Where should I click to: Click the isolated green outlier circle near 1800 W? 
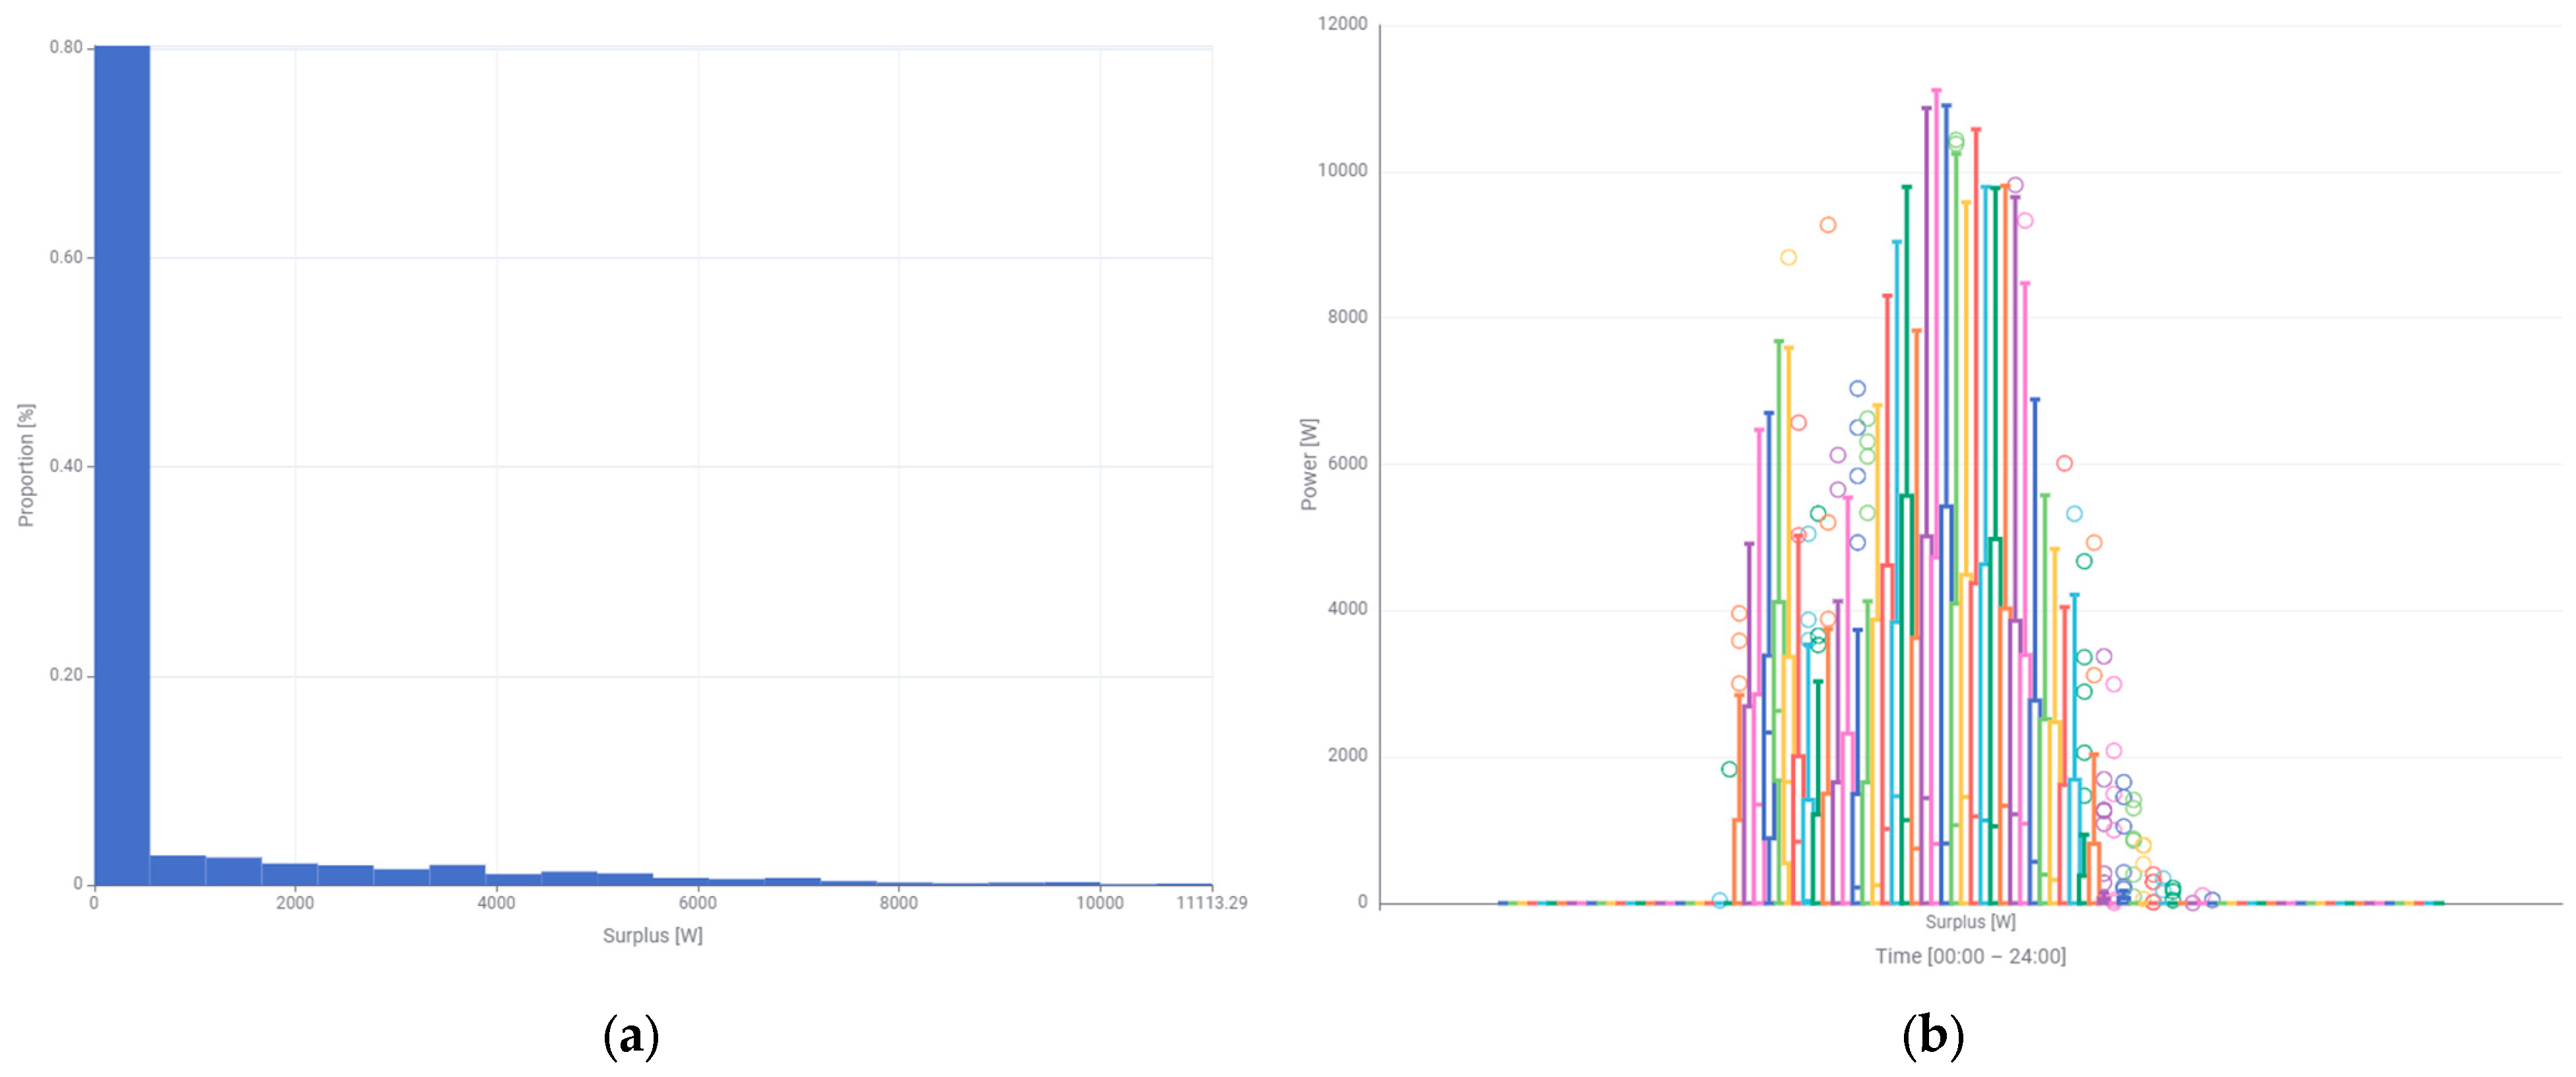click(x=1729, y=769)
